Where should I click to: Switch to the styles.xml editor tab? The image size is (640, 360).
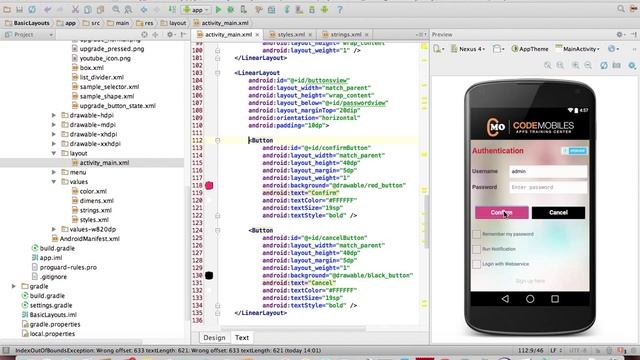291,35
